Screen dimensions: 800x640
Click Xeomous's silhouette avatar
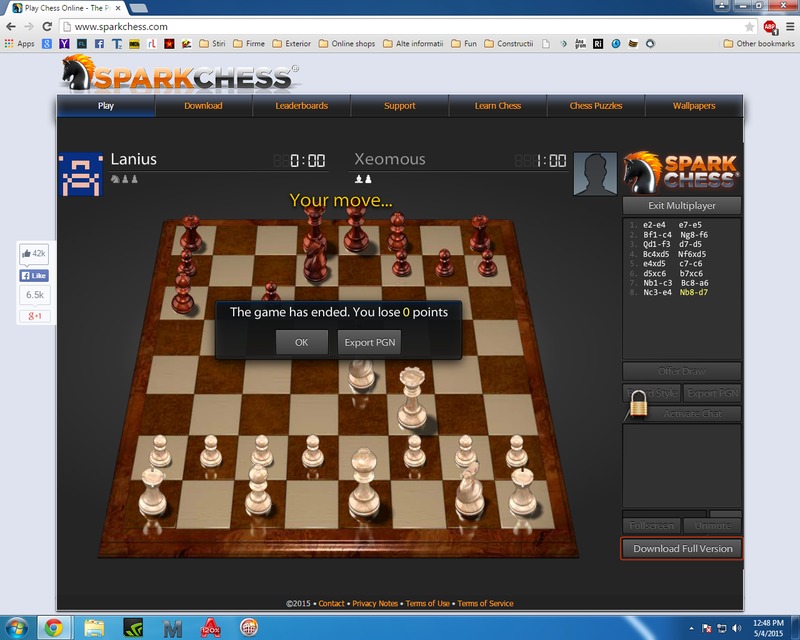(595, 174)
